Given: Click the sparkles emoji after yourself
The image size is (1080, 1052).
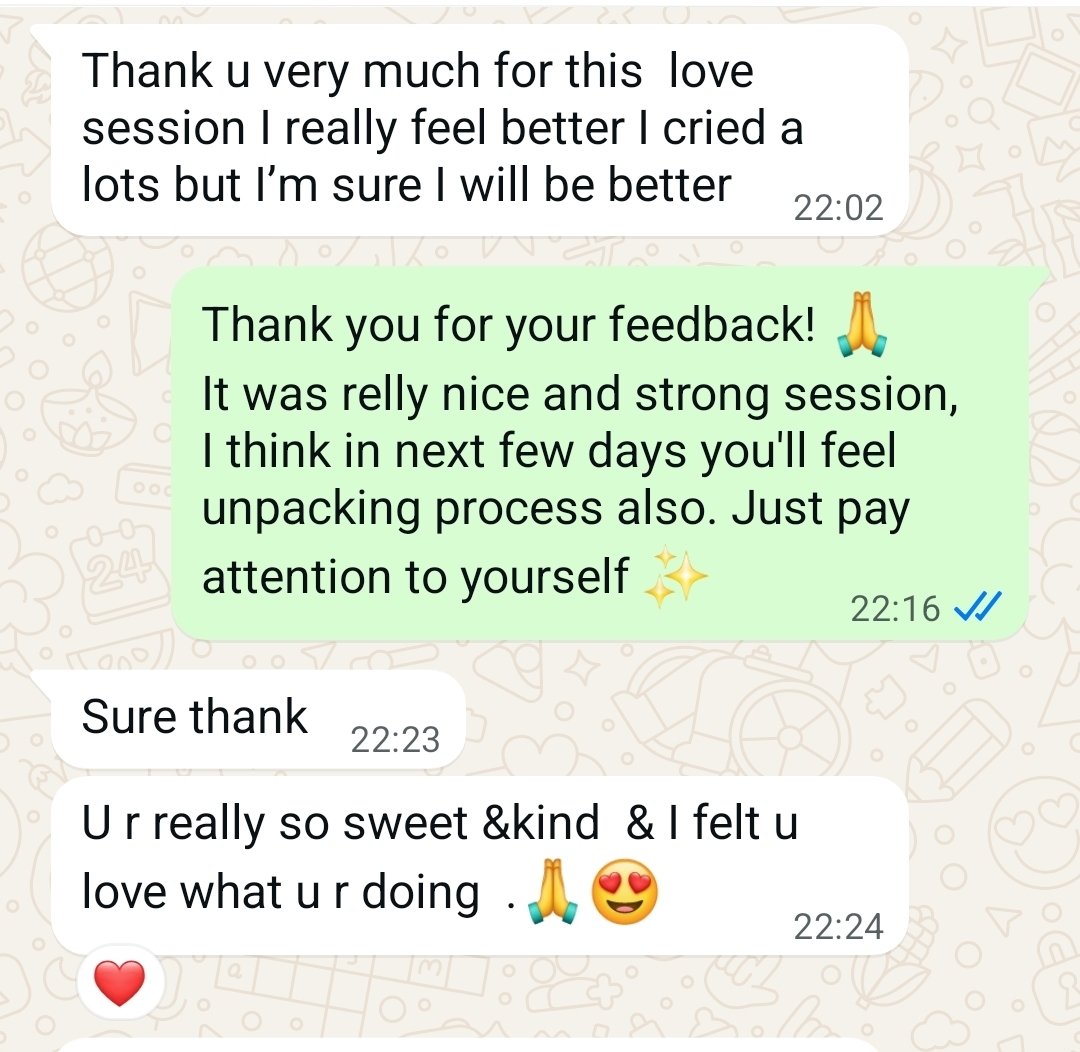Looking at the screenshot, I should pyautogui.click(x=675, y=577).
